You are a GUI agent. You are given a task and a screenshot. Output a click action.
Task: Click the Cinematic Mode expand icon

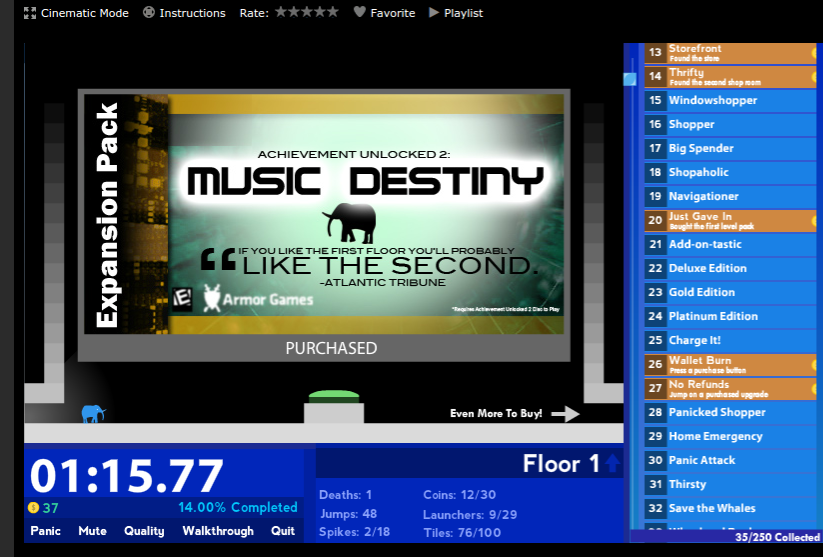[x=30, y=13]
